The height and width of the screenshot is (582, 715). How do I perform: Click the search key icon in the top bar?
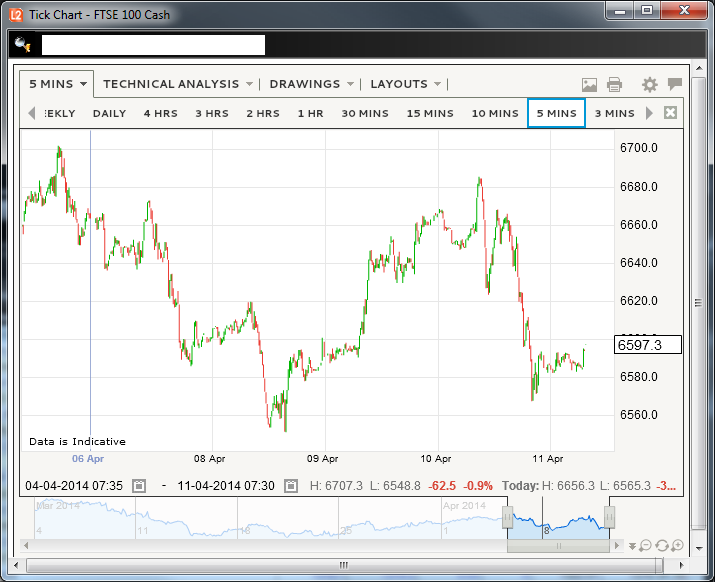coord(24,45)
